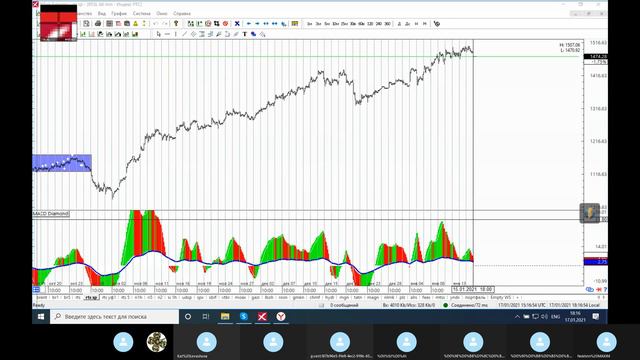Click the blue question mark help icon
The height and width of the screenshot is (360, 640).
coord(605,289)
